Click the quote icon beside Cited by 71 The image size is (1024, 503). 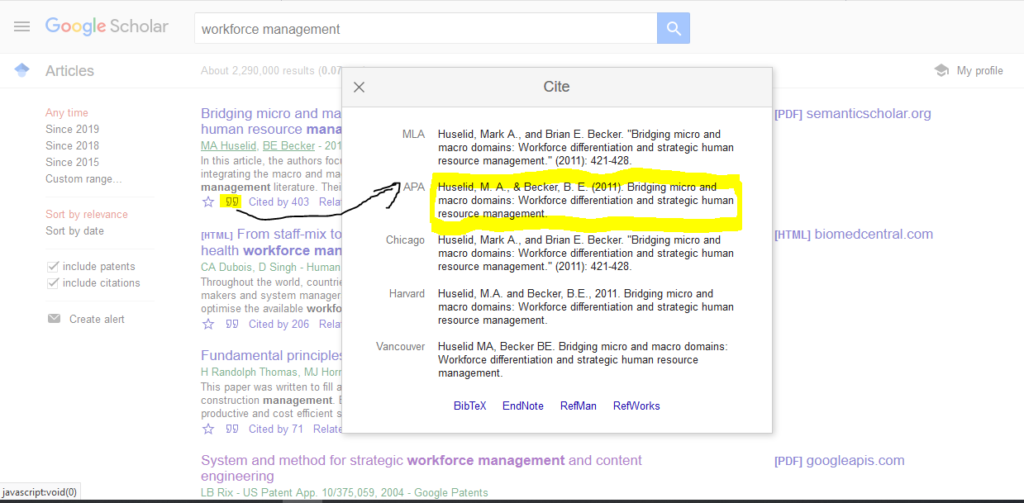(x=231, y=429)
